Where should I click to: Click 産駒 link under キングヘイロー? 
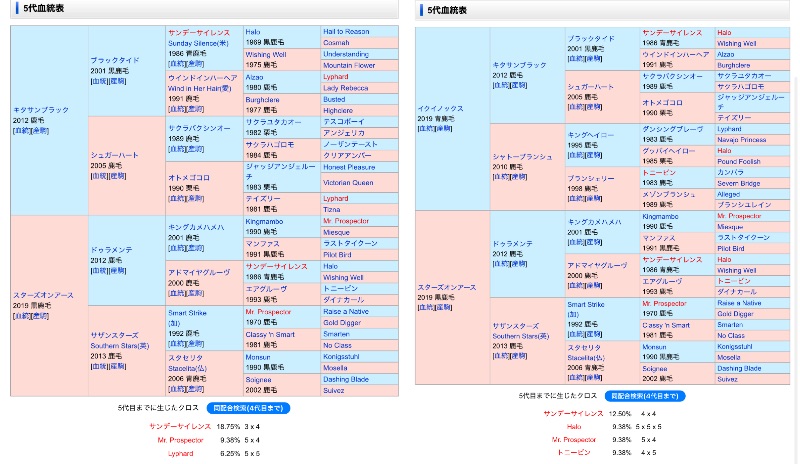pos(593,155)
